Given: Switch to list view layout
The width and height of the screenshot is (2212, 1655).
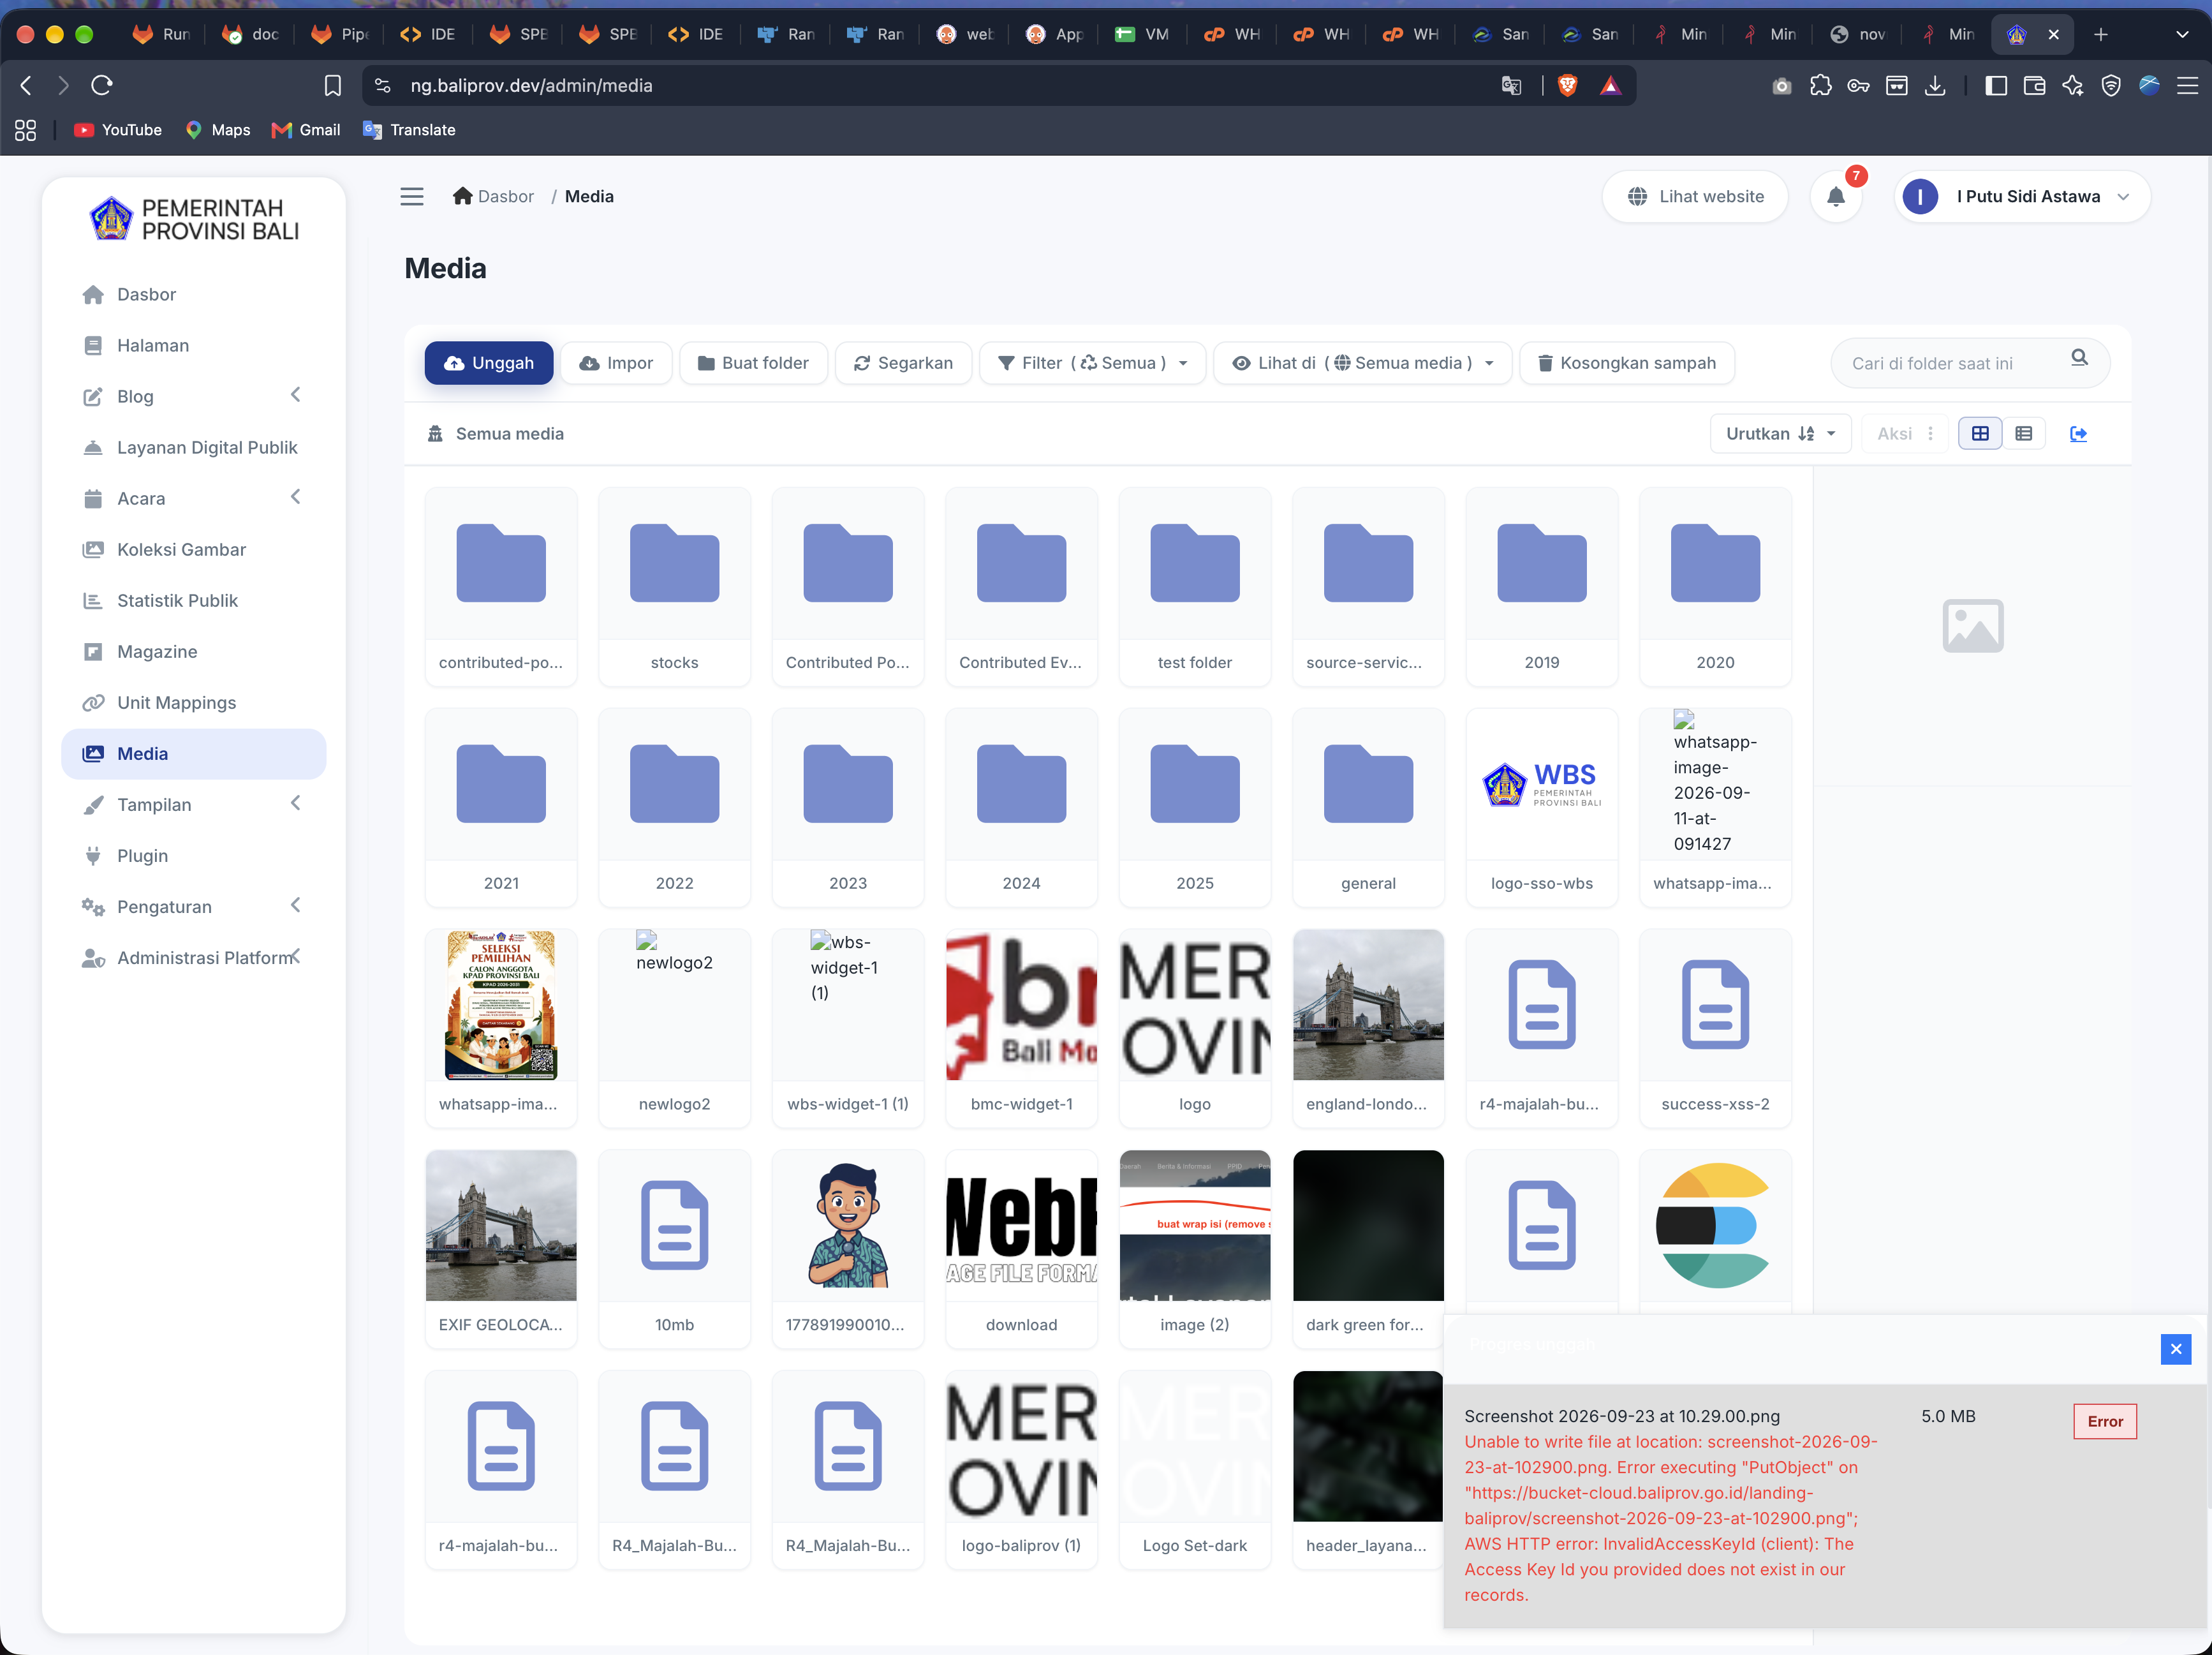Looking at the screenshot, I should (2024, 434).
